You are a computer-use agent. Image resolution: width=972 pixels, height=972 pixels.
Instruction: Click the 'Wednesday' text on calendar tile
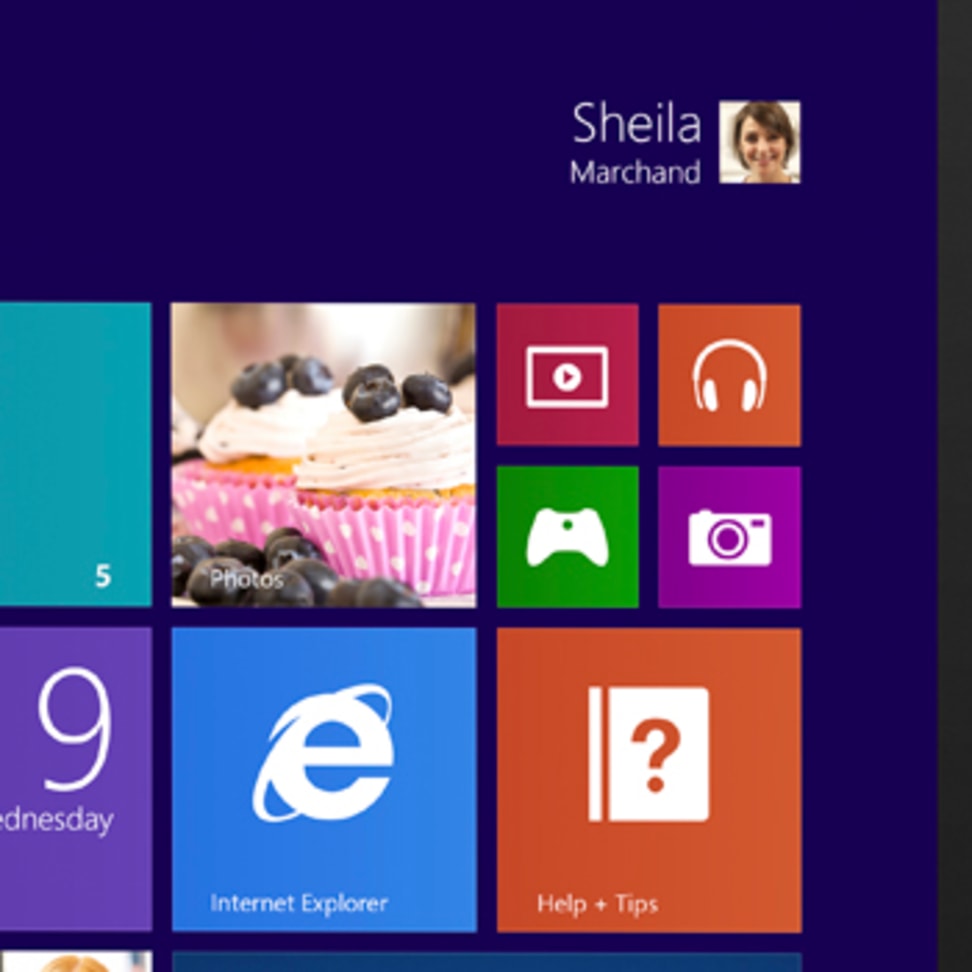tap(56, 820)
